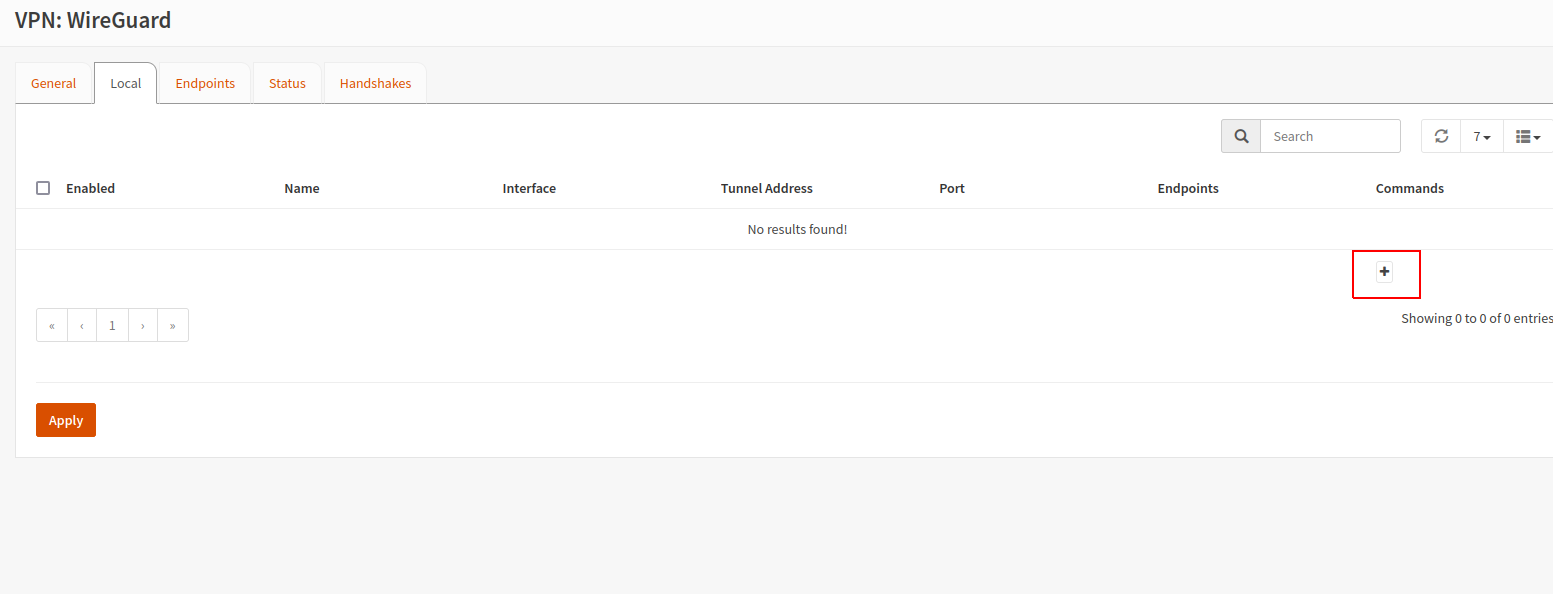Image resolution: width=1553 pixels, height=594 pixels.
Task: Go to first page of results
Action: tap(52, 325)
